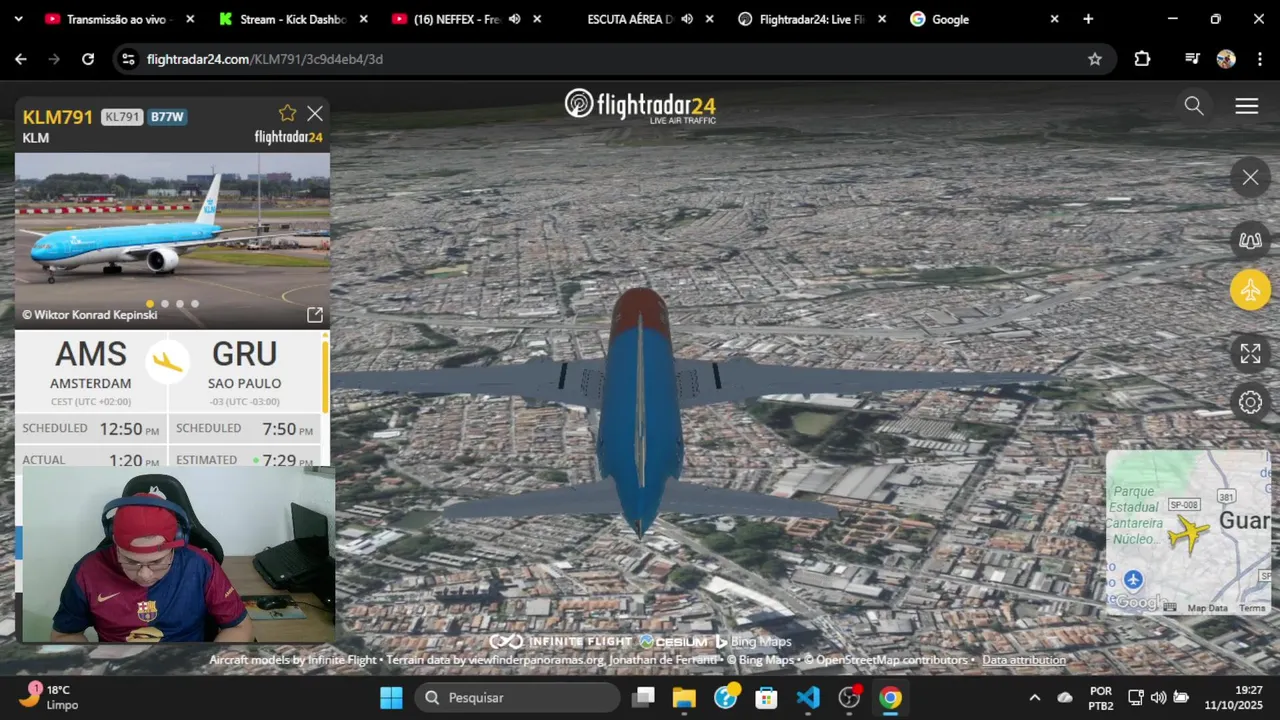Click the taskbar Pesquisar search box
This screenshot has width=1280, height=720.
pyautogui.click(x=517, y=697)
